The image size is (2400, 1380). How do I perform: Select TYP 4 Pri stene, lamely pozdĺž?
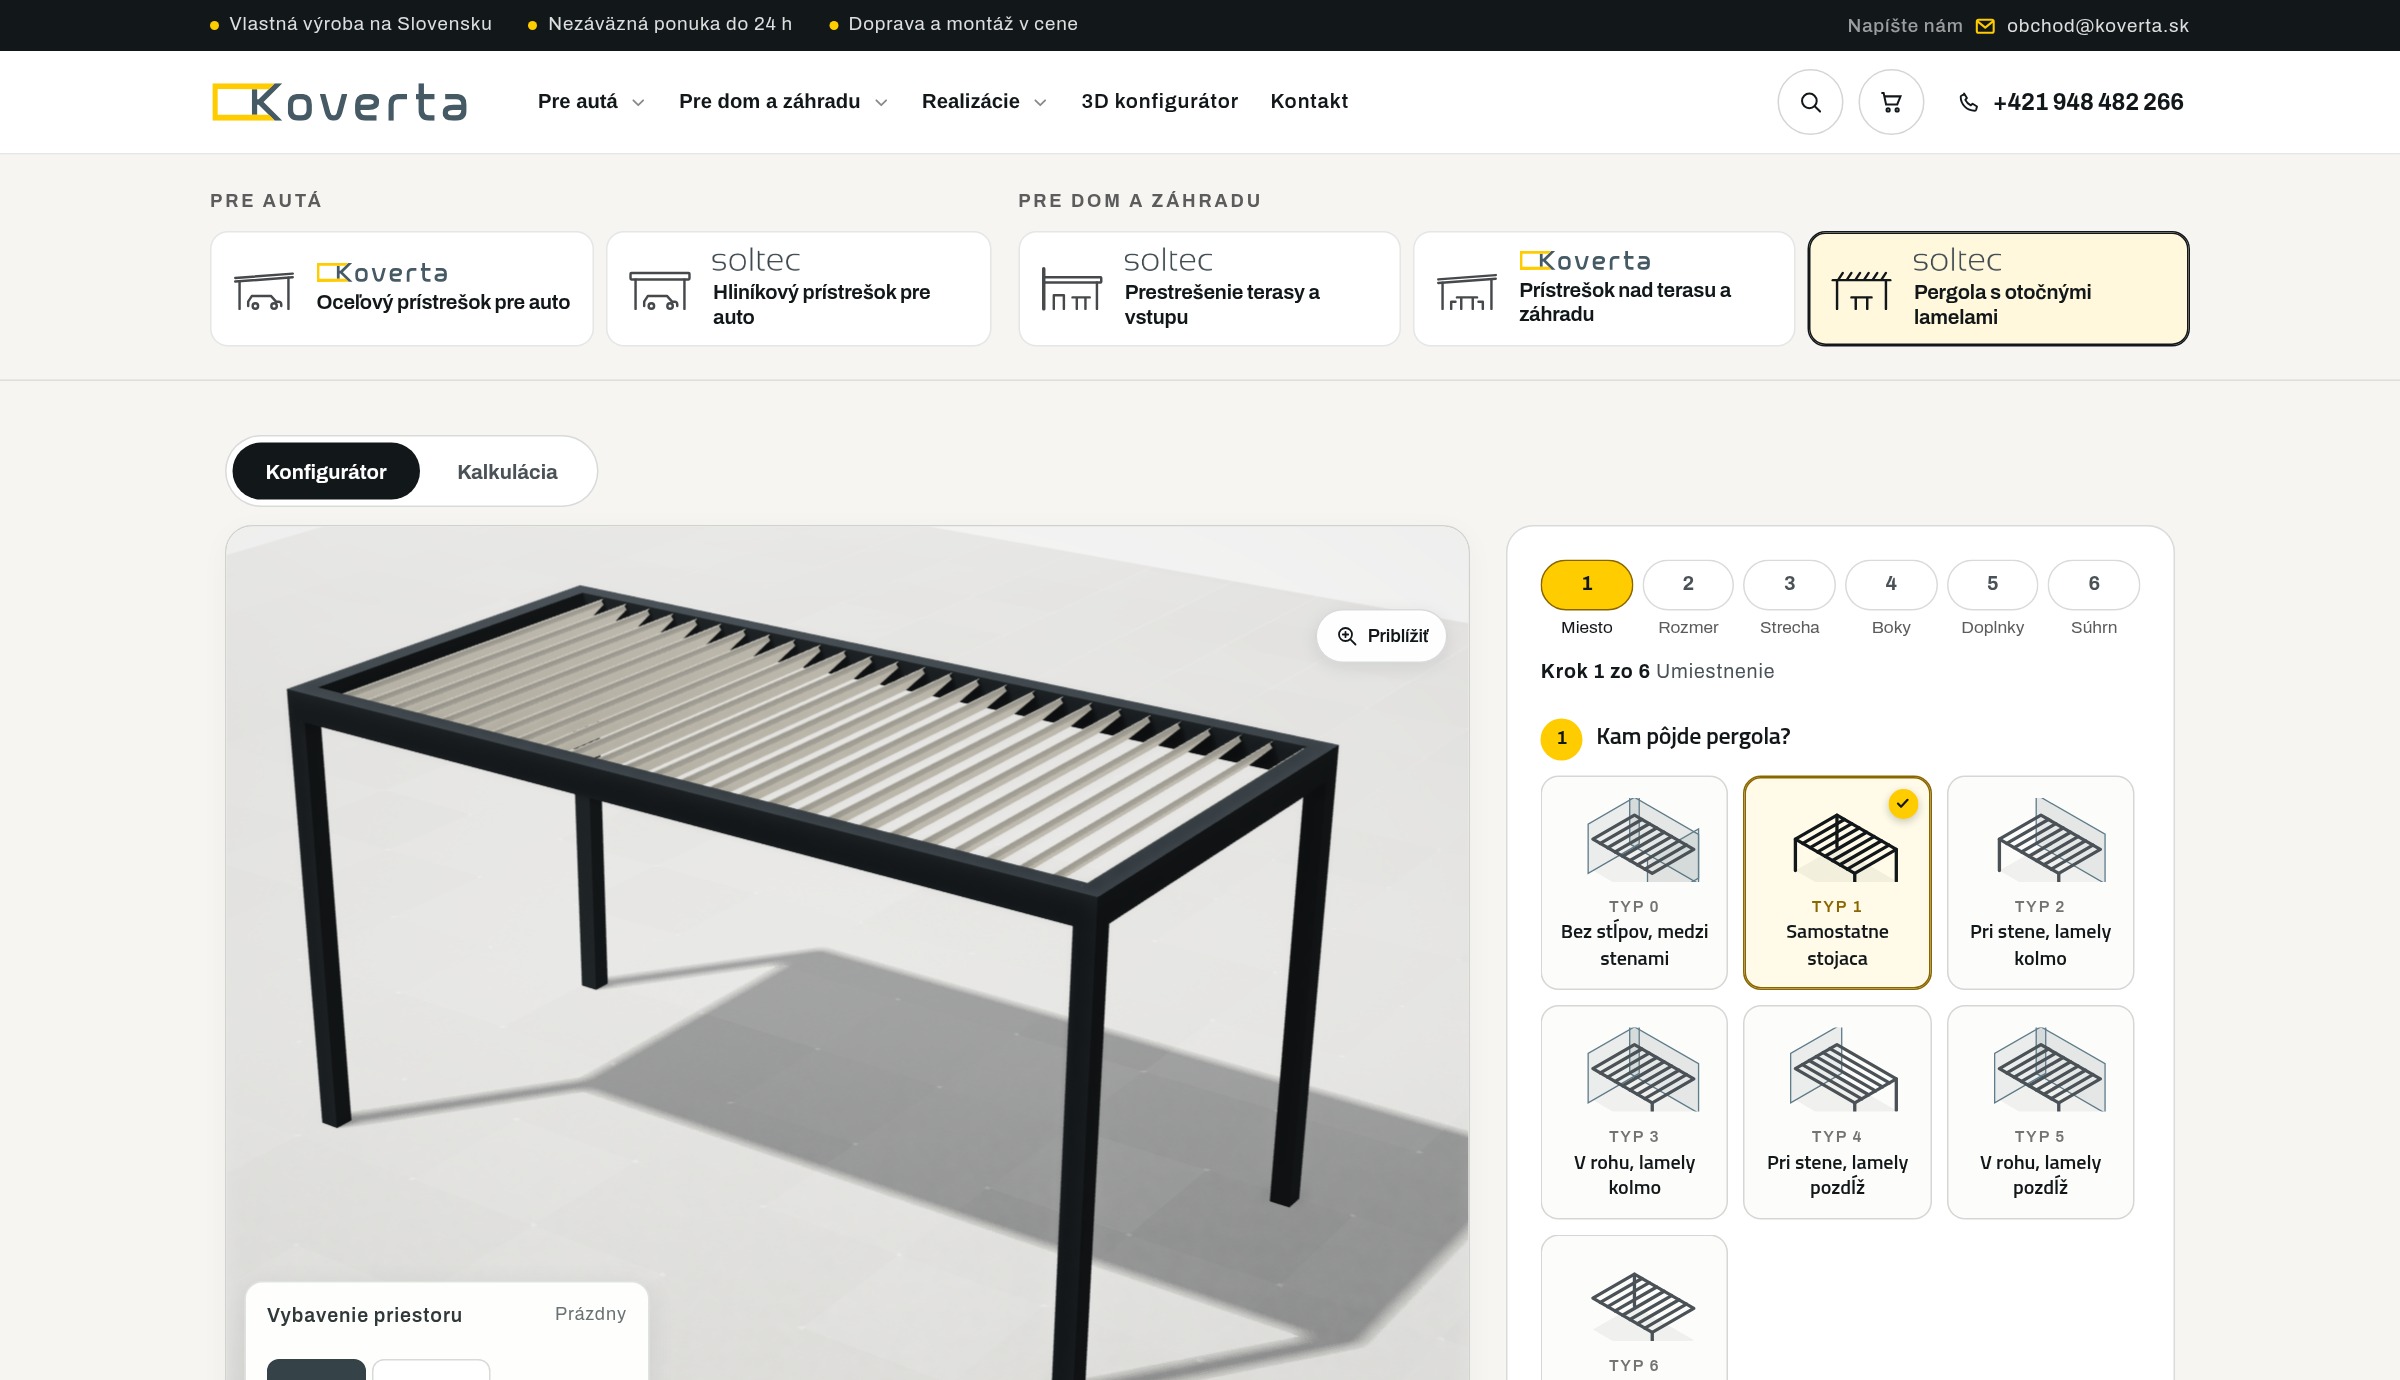point(1837,1112)
